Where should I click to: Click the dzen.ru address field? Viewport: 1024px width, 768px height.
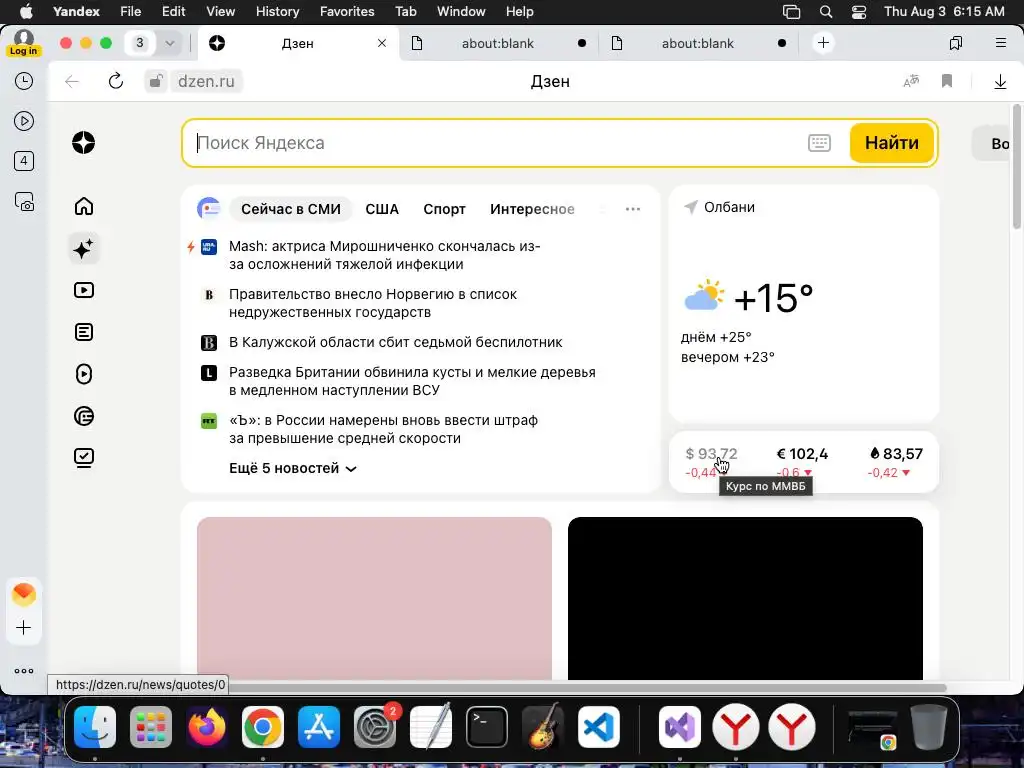pos(206,81)
